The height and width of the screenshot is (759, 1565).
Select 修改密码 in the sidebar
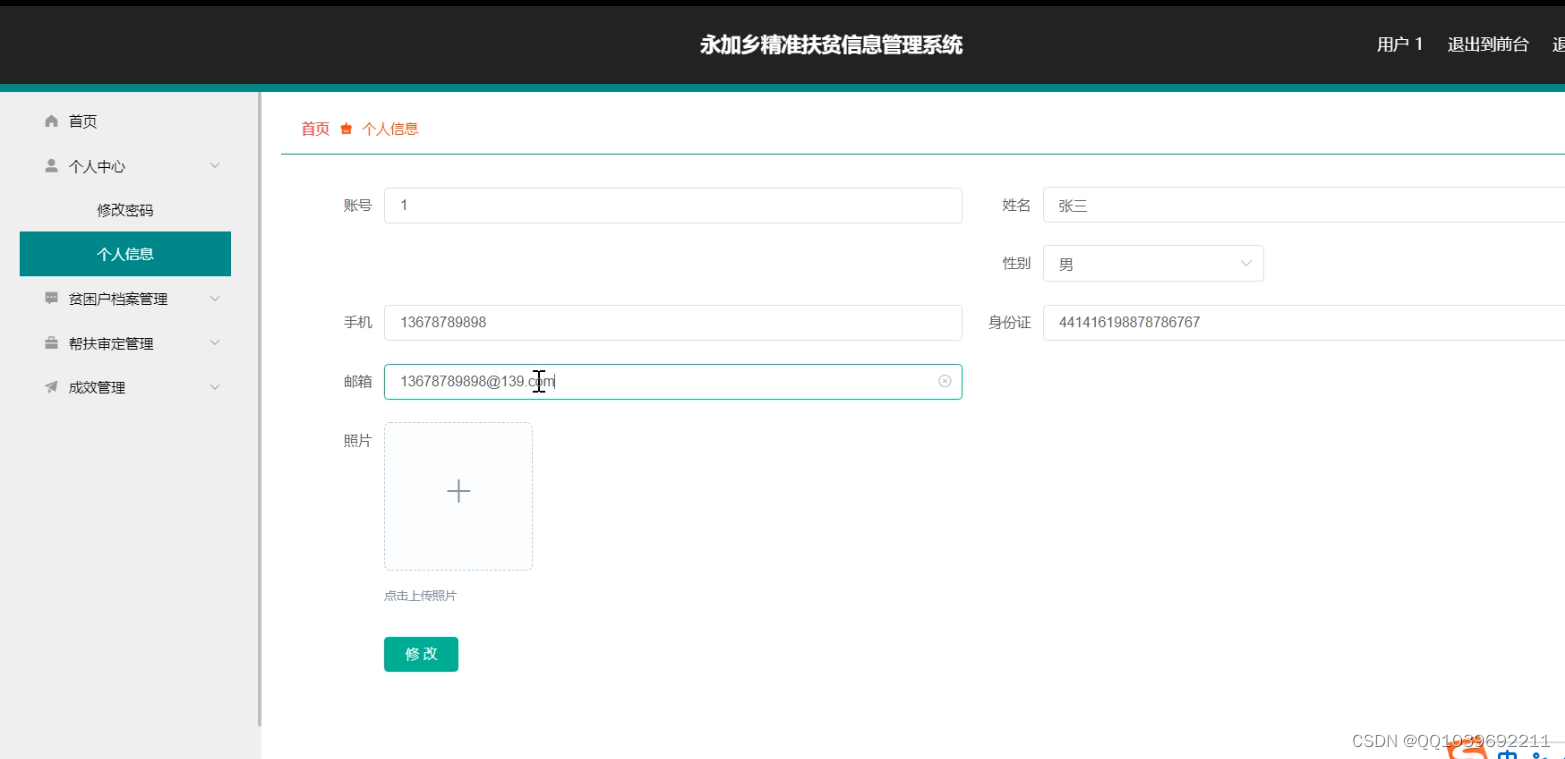[125, 210]
